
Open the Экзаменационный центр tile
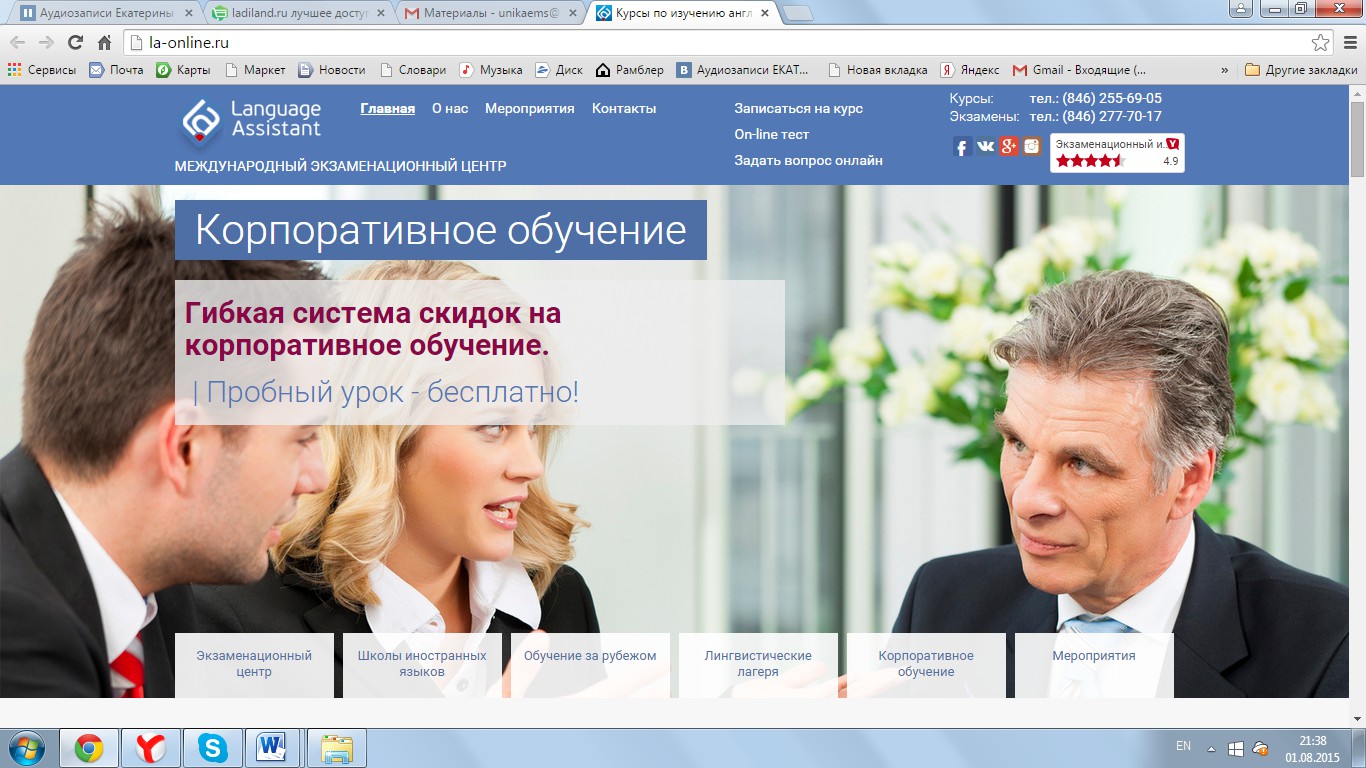point(254,665)
